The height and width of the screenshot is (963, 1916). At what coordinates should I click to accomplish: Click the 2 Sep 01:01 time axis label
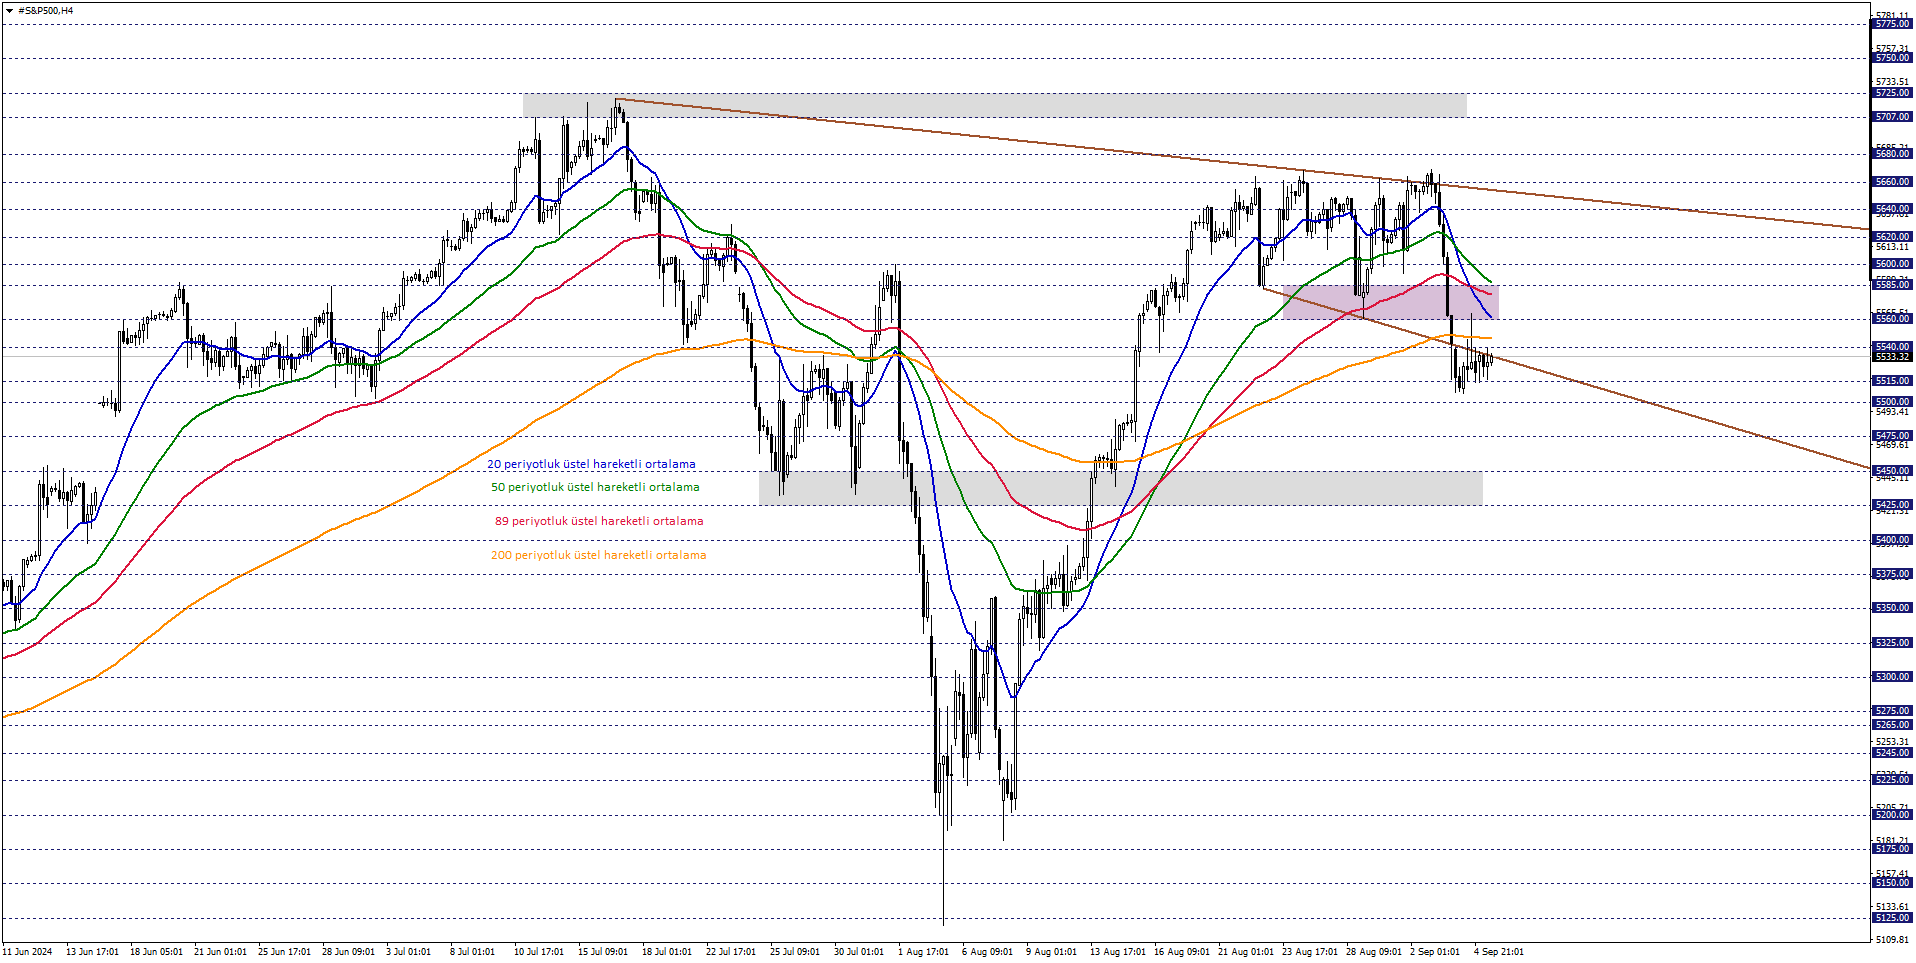tap(1435, 952)
